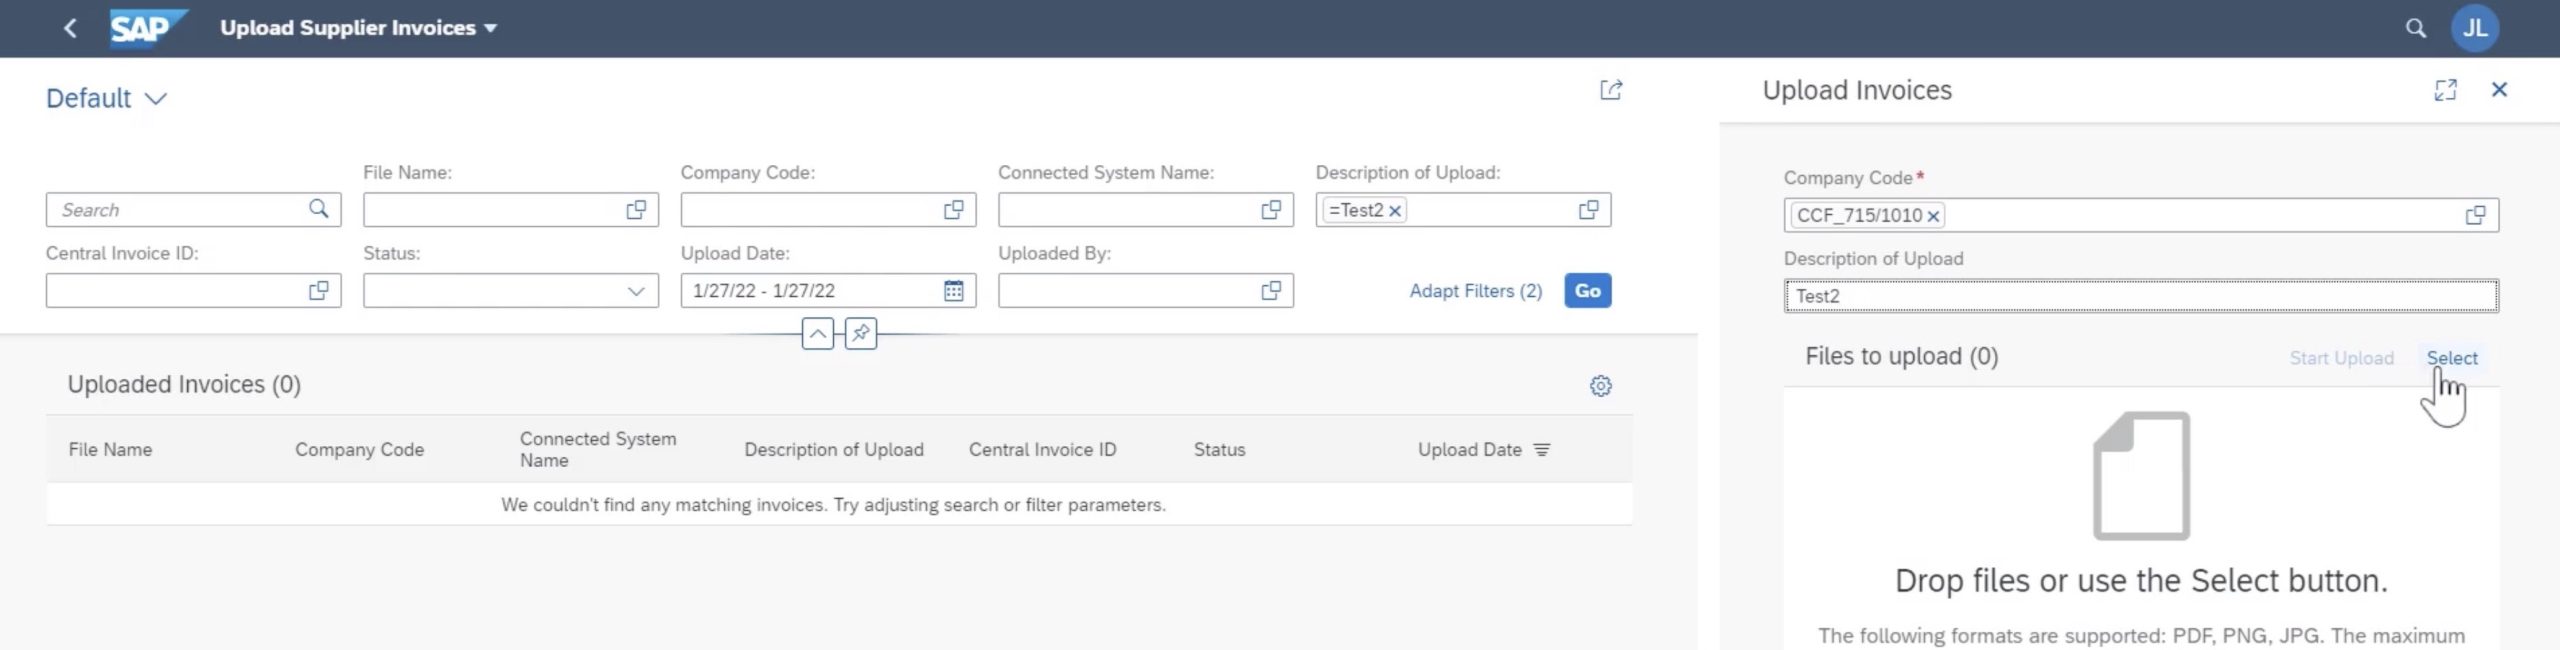The width and height of the screenshot is (2560, 650).
Task: Remove the CCF_715/1010 company code token
Action: coord(1933,216)
